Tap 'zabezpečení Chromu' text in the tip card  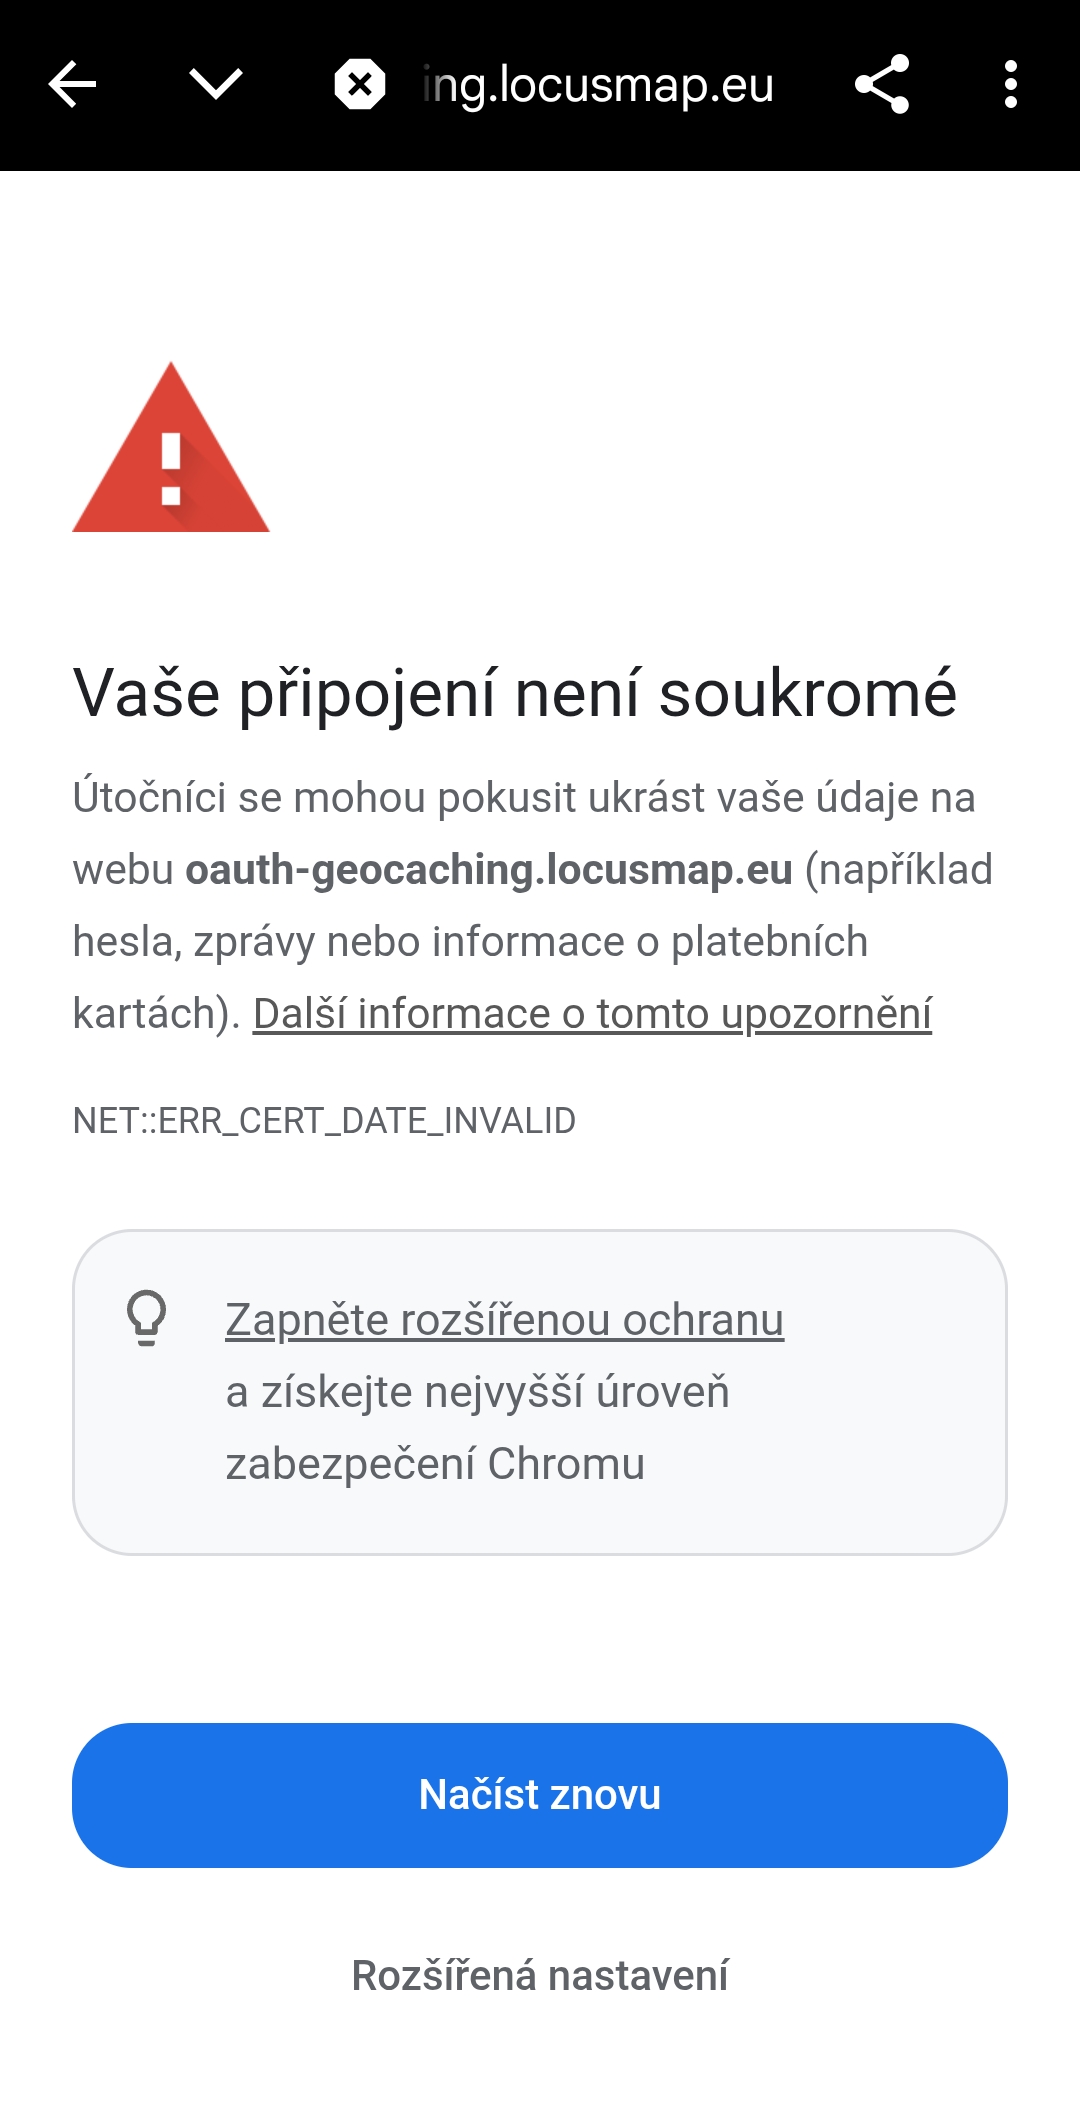click(435, 1464)
